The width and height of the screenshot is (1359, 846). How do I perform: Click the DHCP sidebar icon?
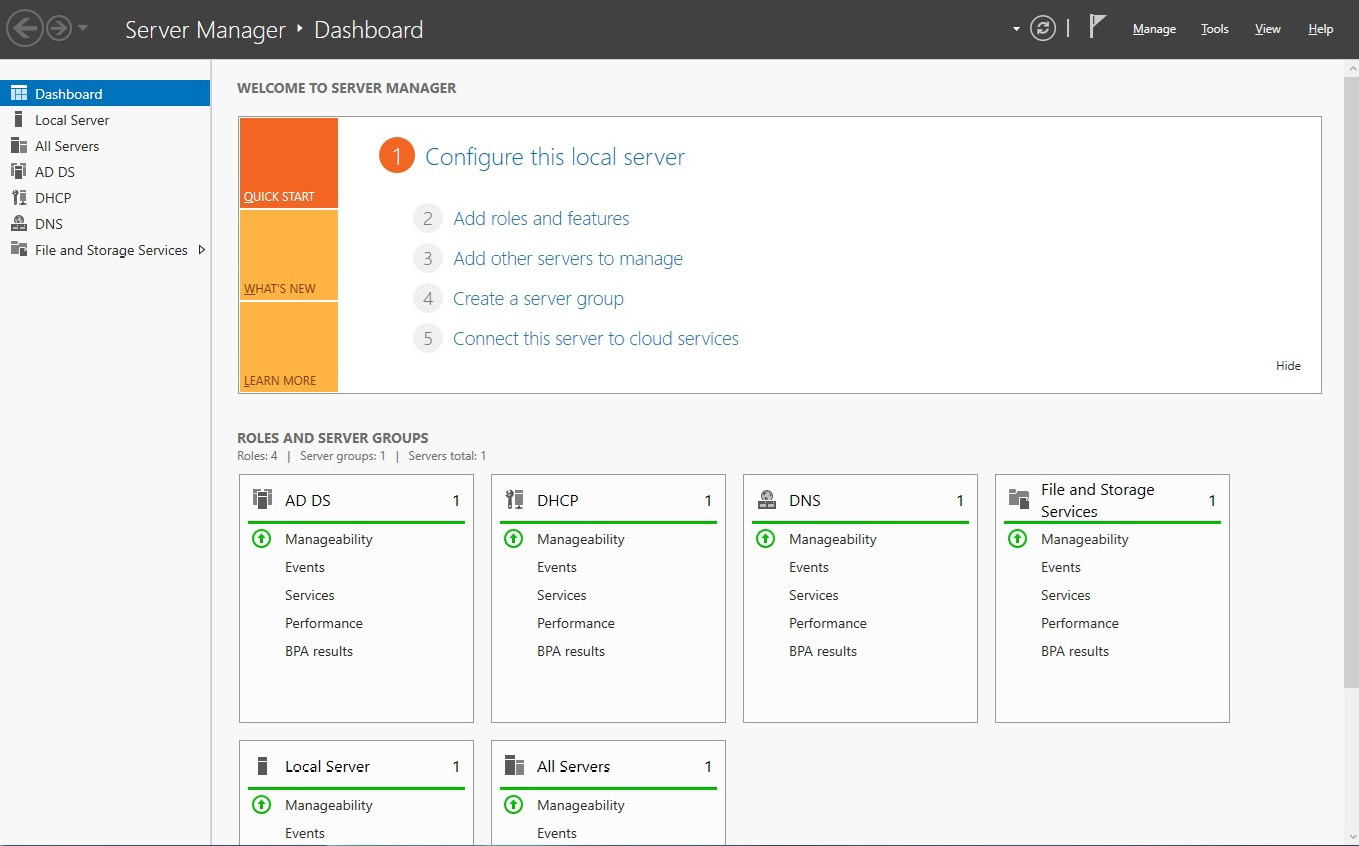(x=18, y=197)
